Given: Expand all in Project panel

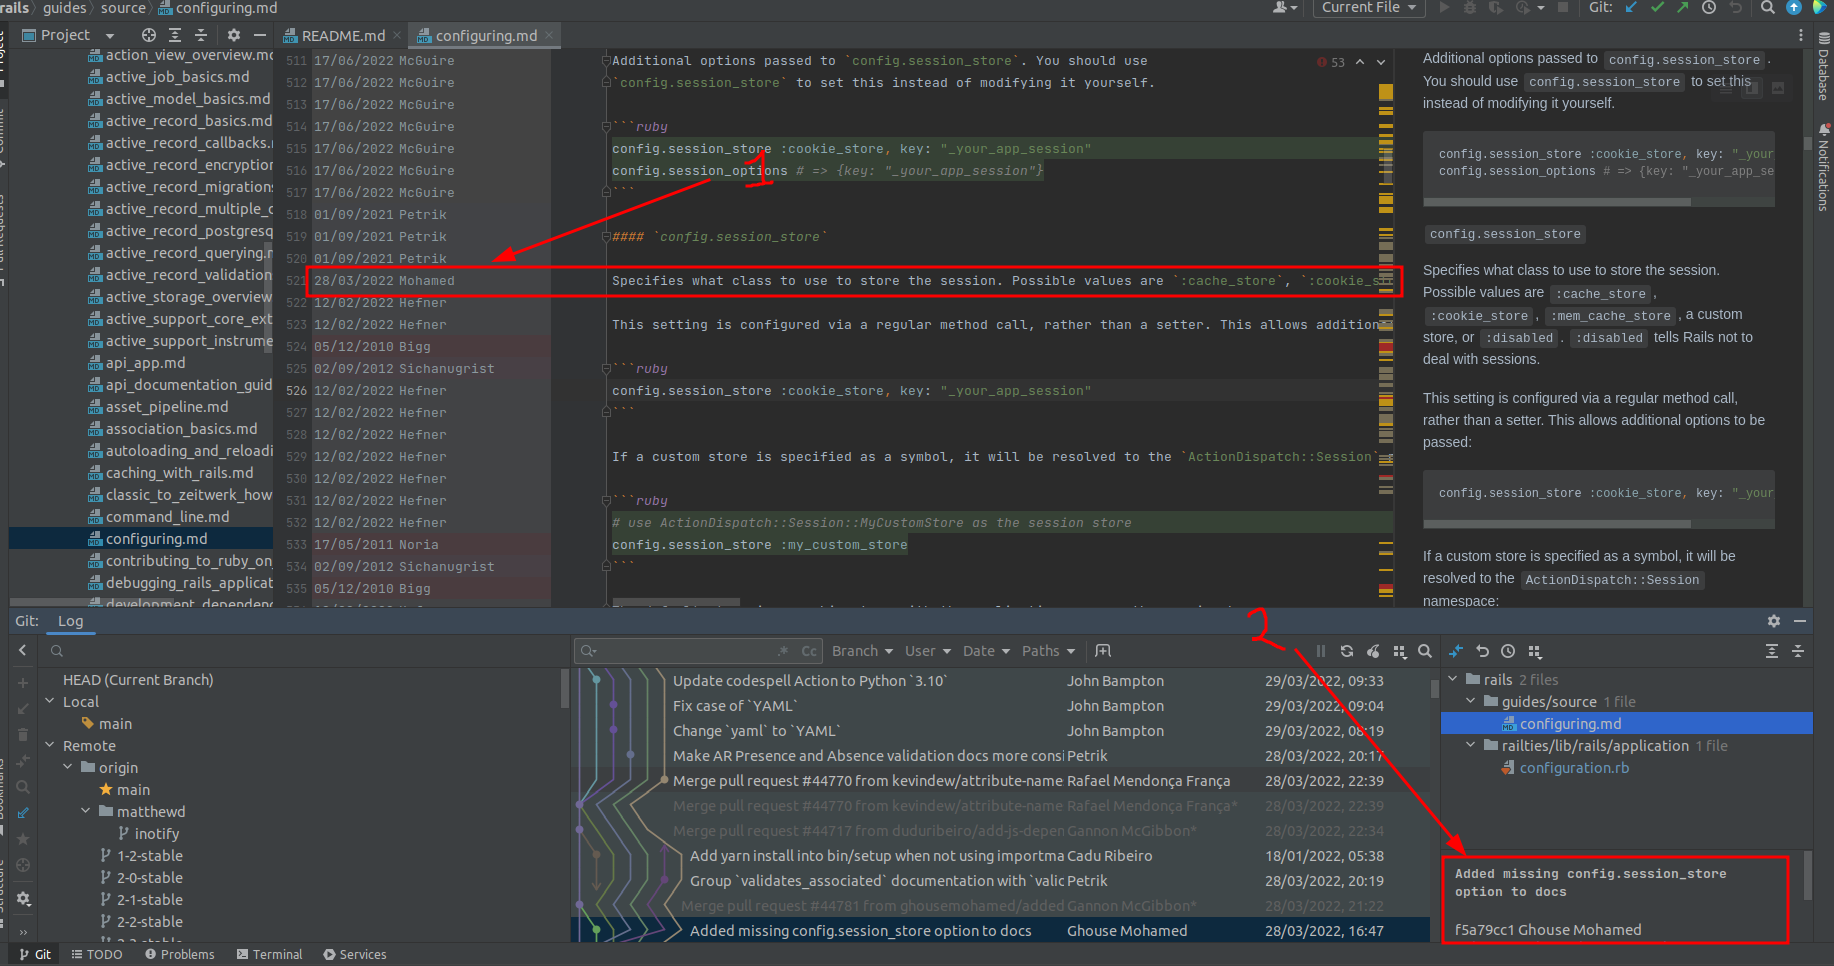Looking at the screenshot, I should coord(175,35).
